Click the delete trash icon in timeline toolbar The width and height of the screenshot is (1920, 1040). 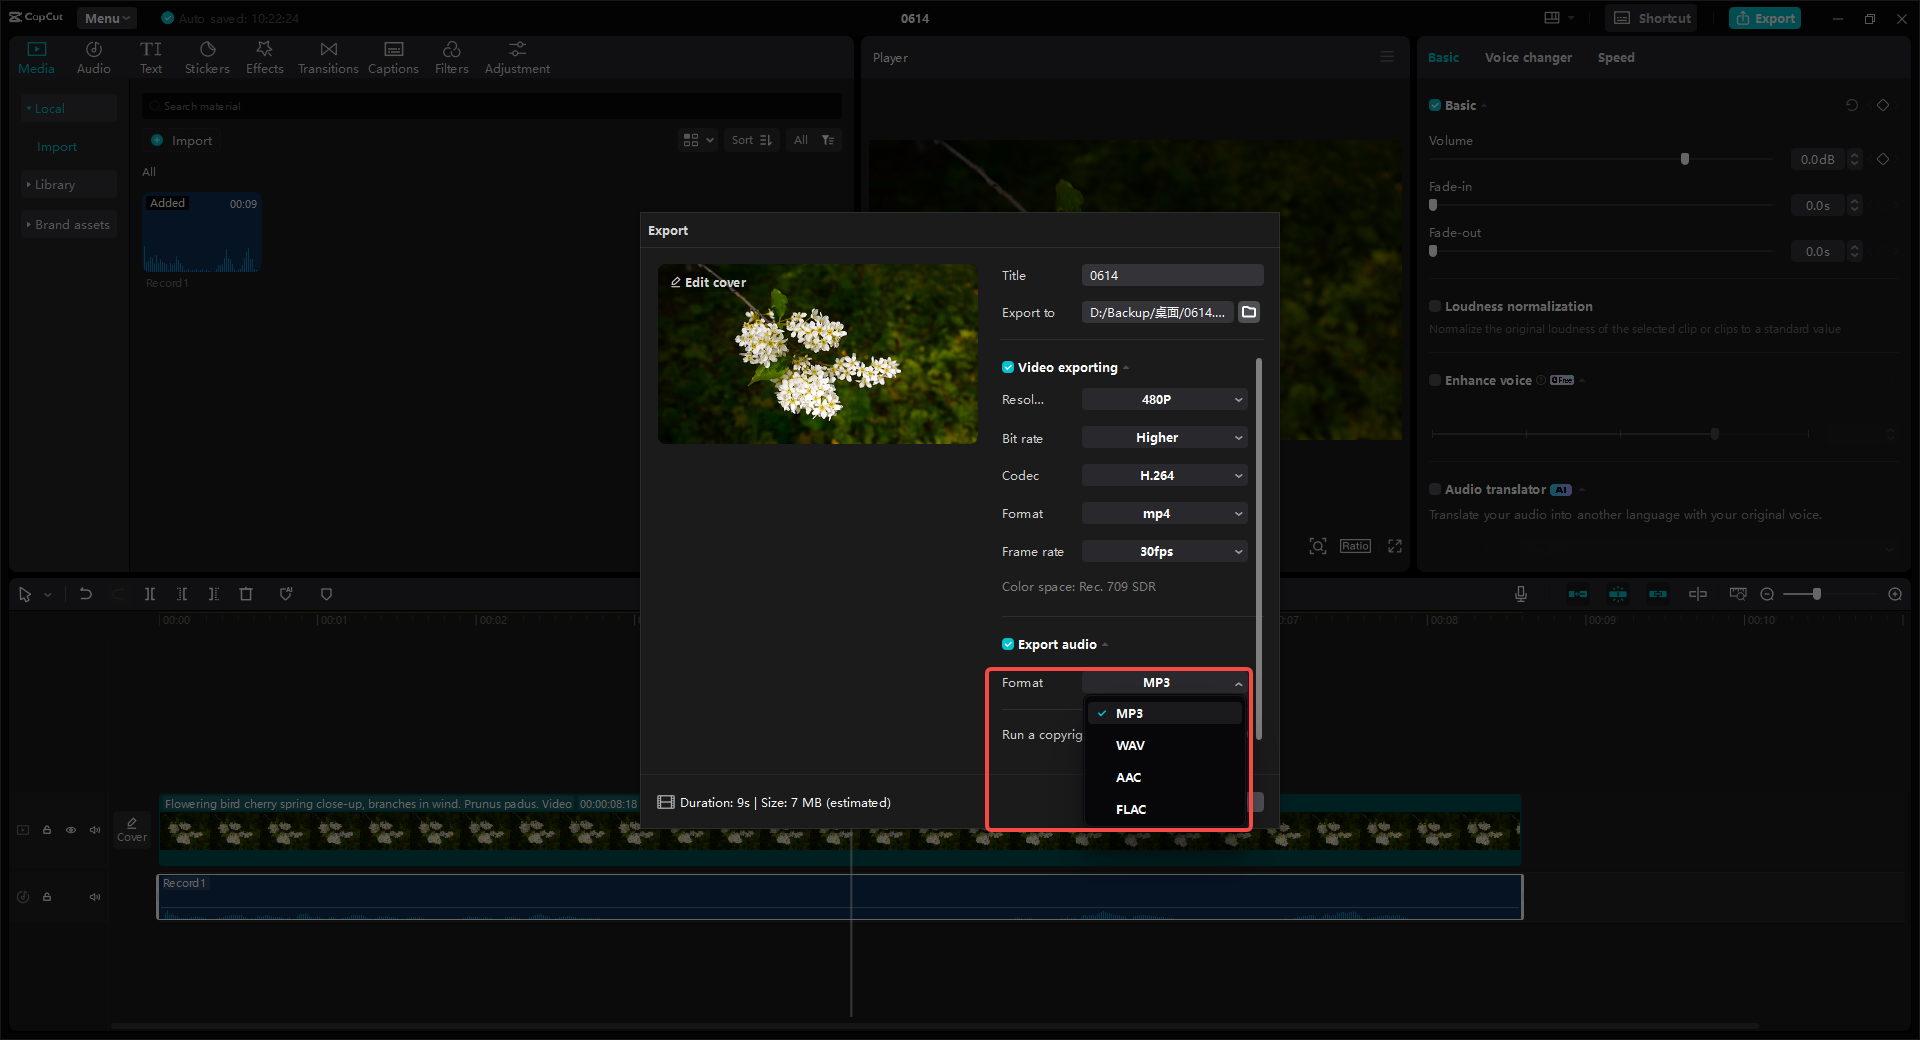tap(246, 594)
